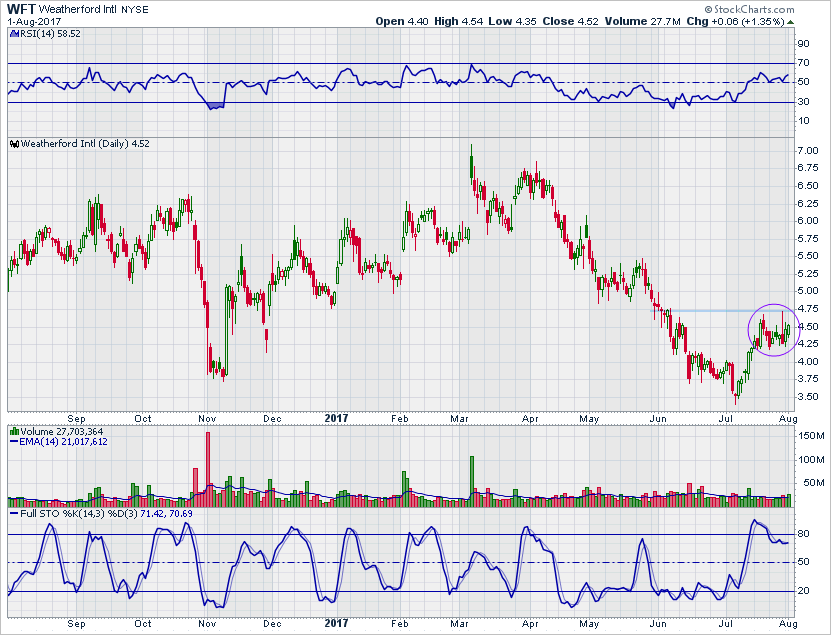This screenshot has height=635, width=831.
Task: Click the tall green volume bar in March
Action: [471, 474]
